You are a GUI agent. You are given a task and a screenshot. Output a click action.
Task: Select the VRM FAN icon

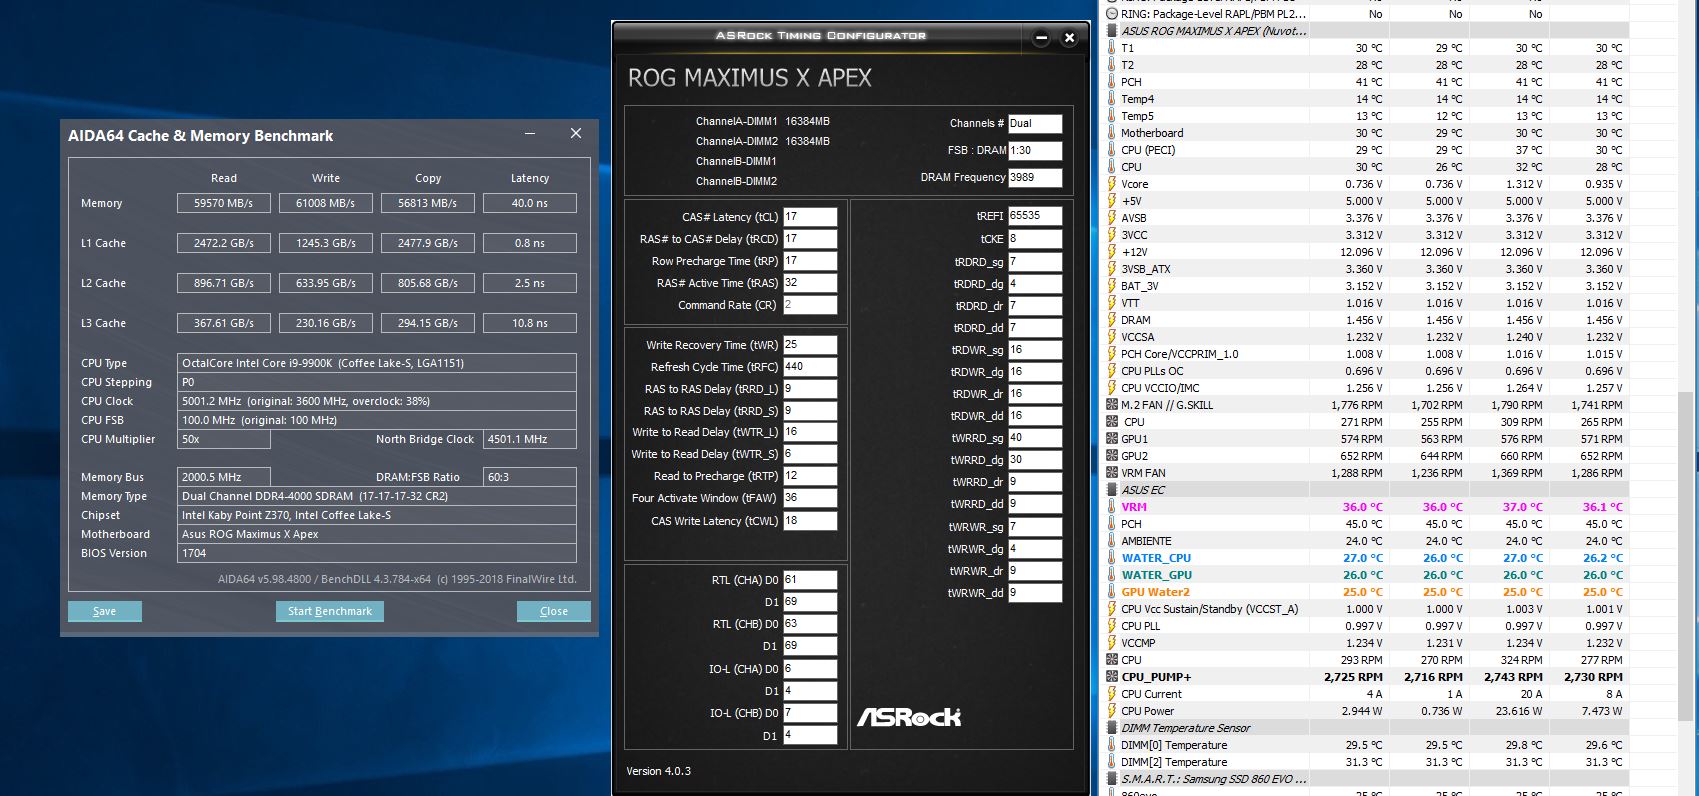coord(1112,473)
